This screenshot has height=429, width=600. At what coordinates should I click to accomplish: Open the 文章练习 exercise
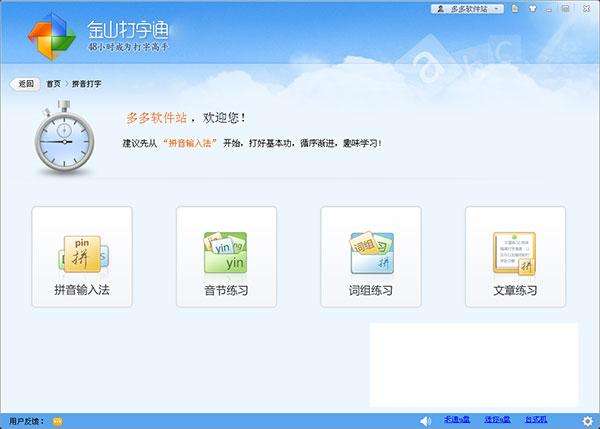(515, 256)
